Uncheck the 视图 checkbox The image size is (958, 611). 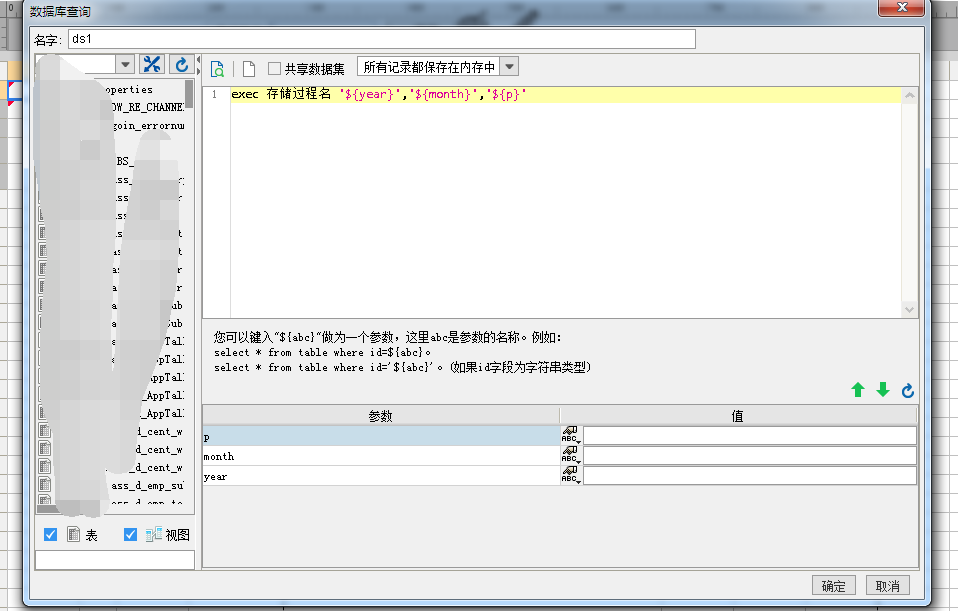130,535
